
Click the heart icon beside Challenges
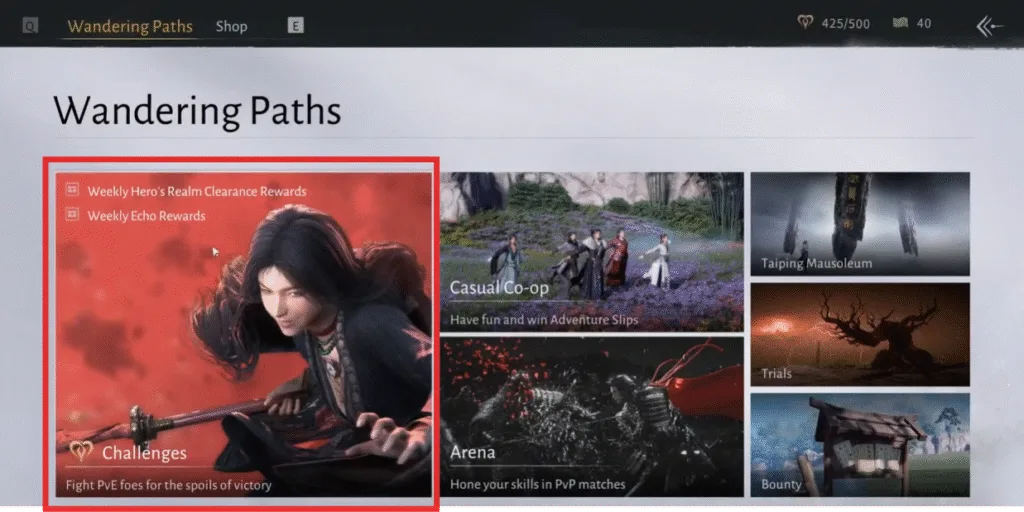tap(81, 453)
